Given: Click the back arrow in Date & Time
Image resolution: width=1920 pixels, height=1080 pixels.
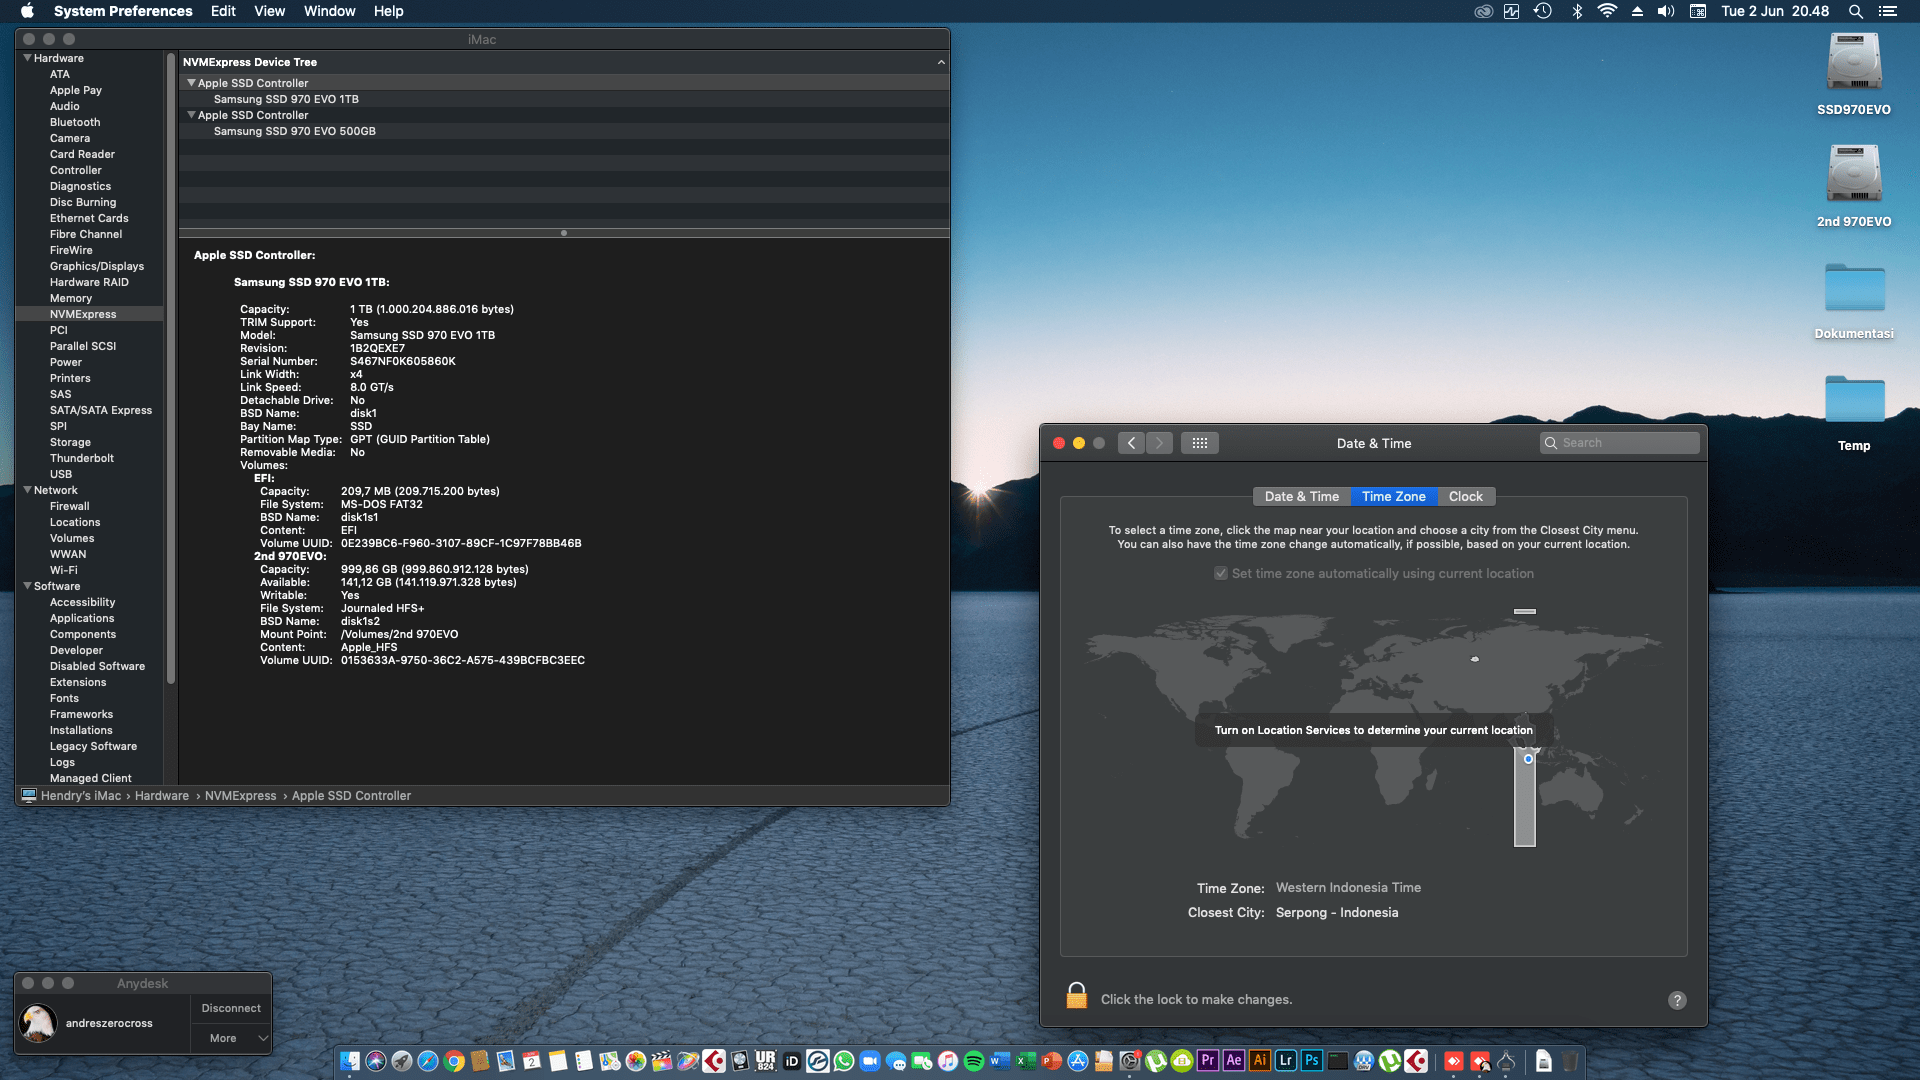Looking at the screenshot, I should 1131,443.
